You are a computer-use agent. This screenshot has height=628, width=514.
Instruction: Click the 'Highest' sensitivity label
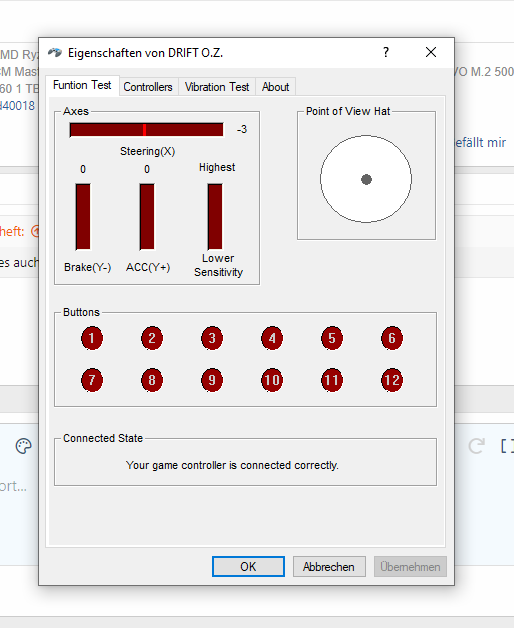pyautogui.click(x=217, y=167)
